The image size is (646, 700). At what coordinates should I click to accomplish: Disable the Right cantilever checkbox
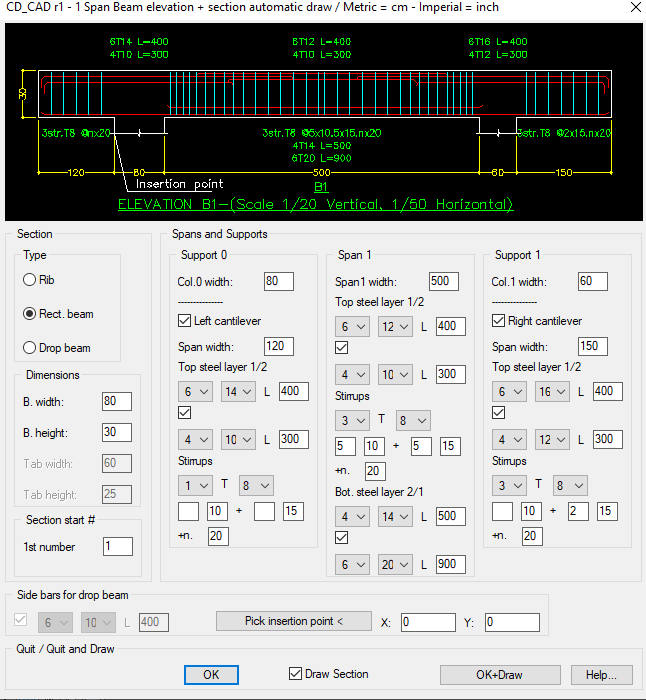[500, 321]
